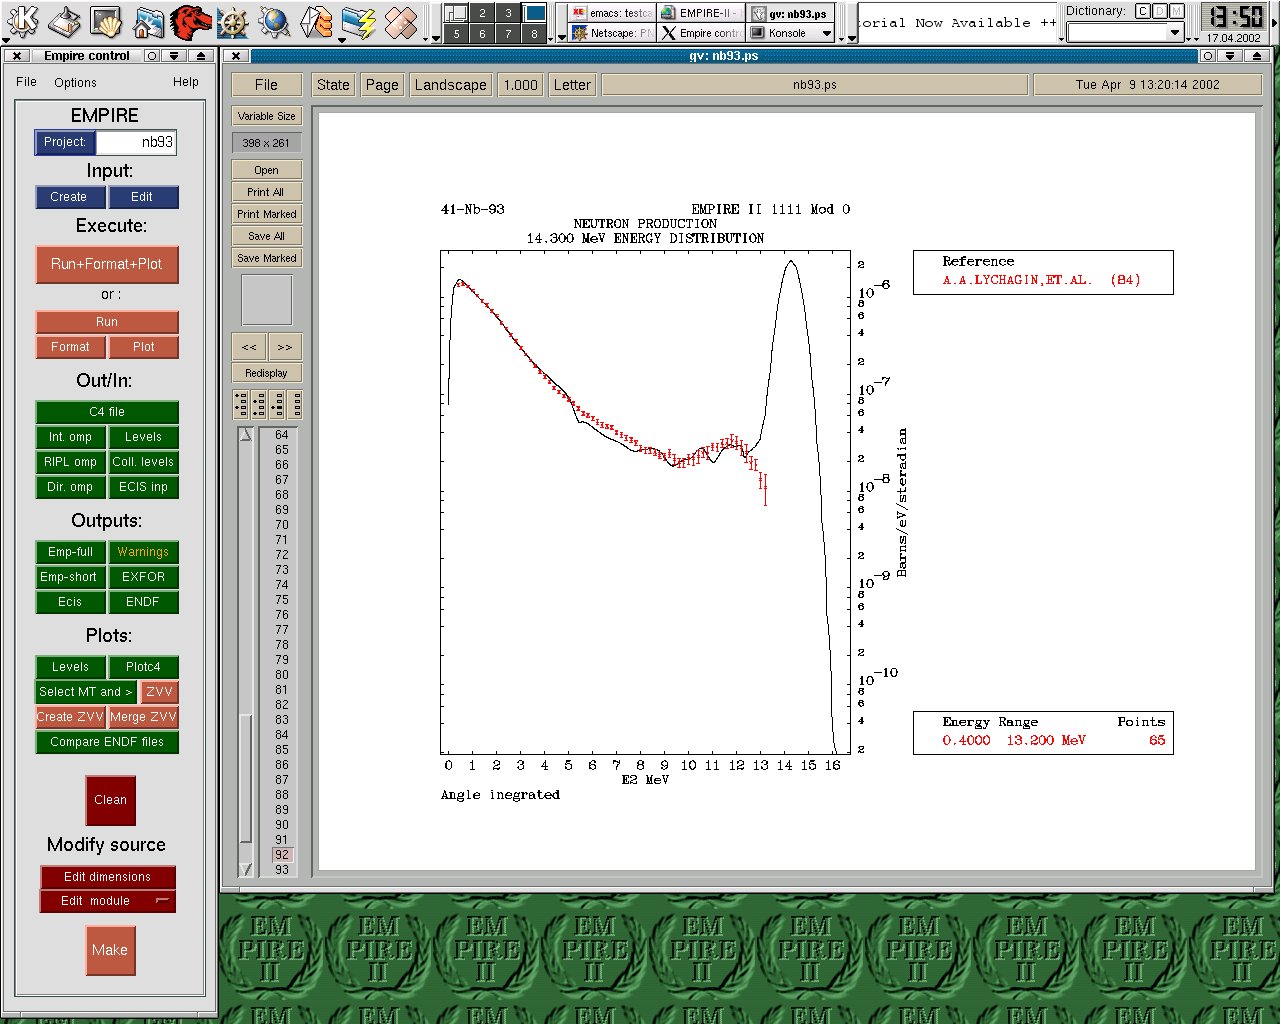1280x1024 pixels.
Task: Click the globe with gear icon
Action: [274, 21]
